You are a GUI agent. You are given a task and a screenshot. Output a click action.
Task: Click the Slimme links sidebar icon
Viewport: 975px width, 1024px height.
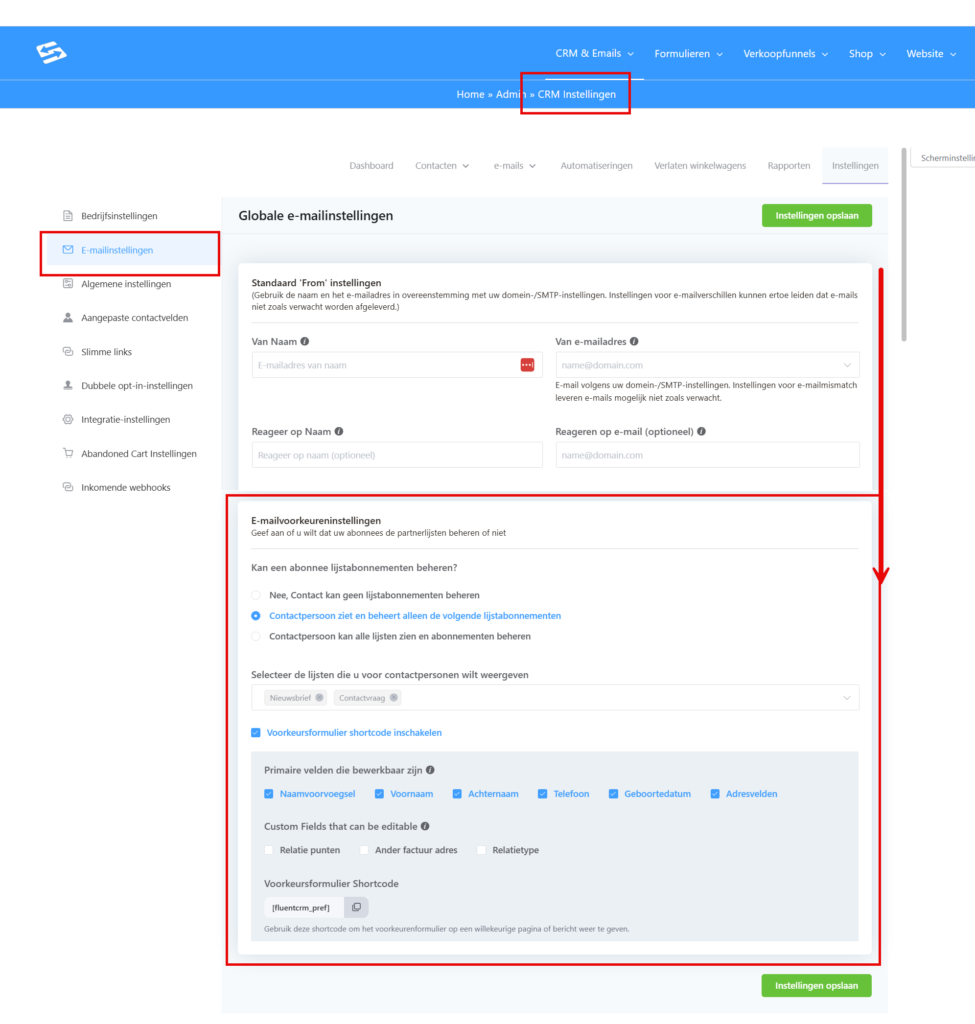[x=68, y=352]
